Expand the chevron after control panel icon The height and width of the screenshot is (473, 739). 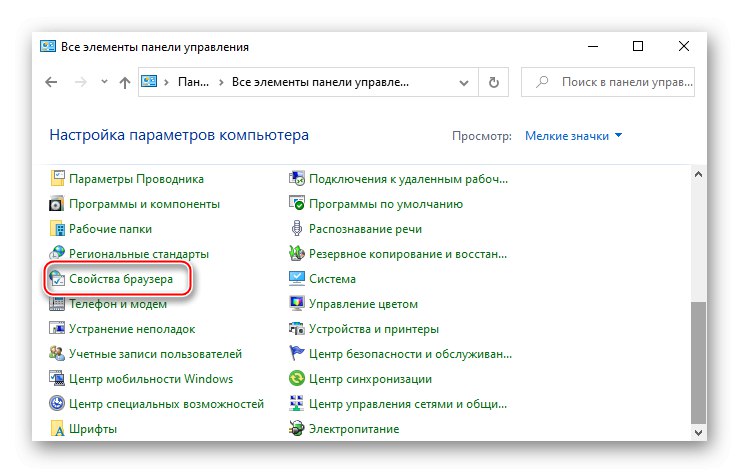[166, 82]
